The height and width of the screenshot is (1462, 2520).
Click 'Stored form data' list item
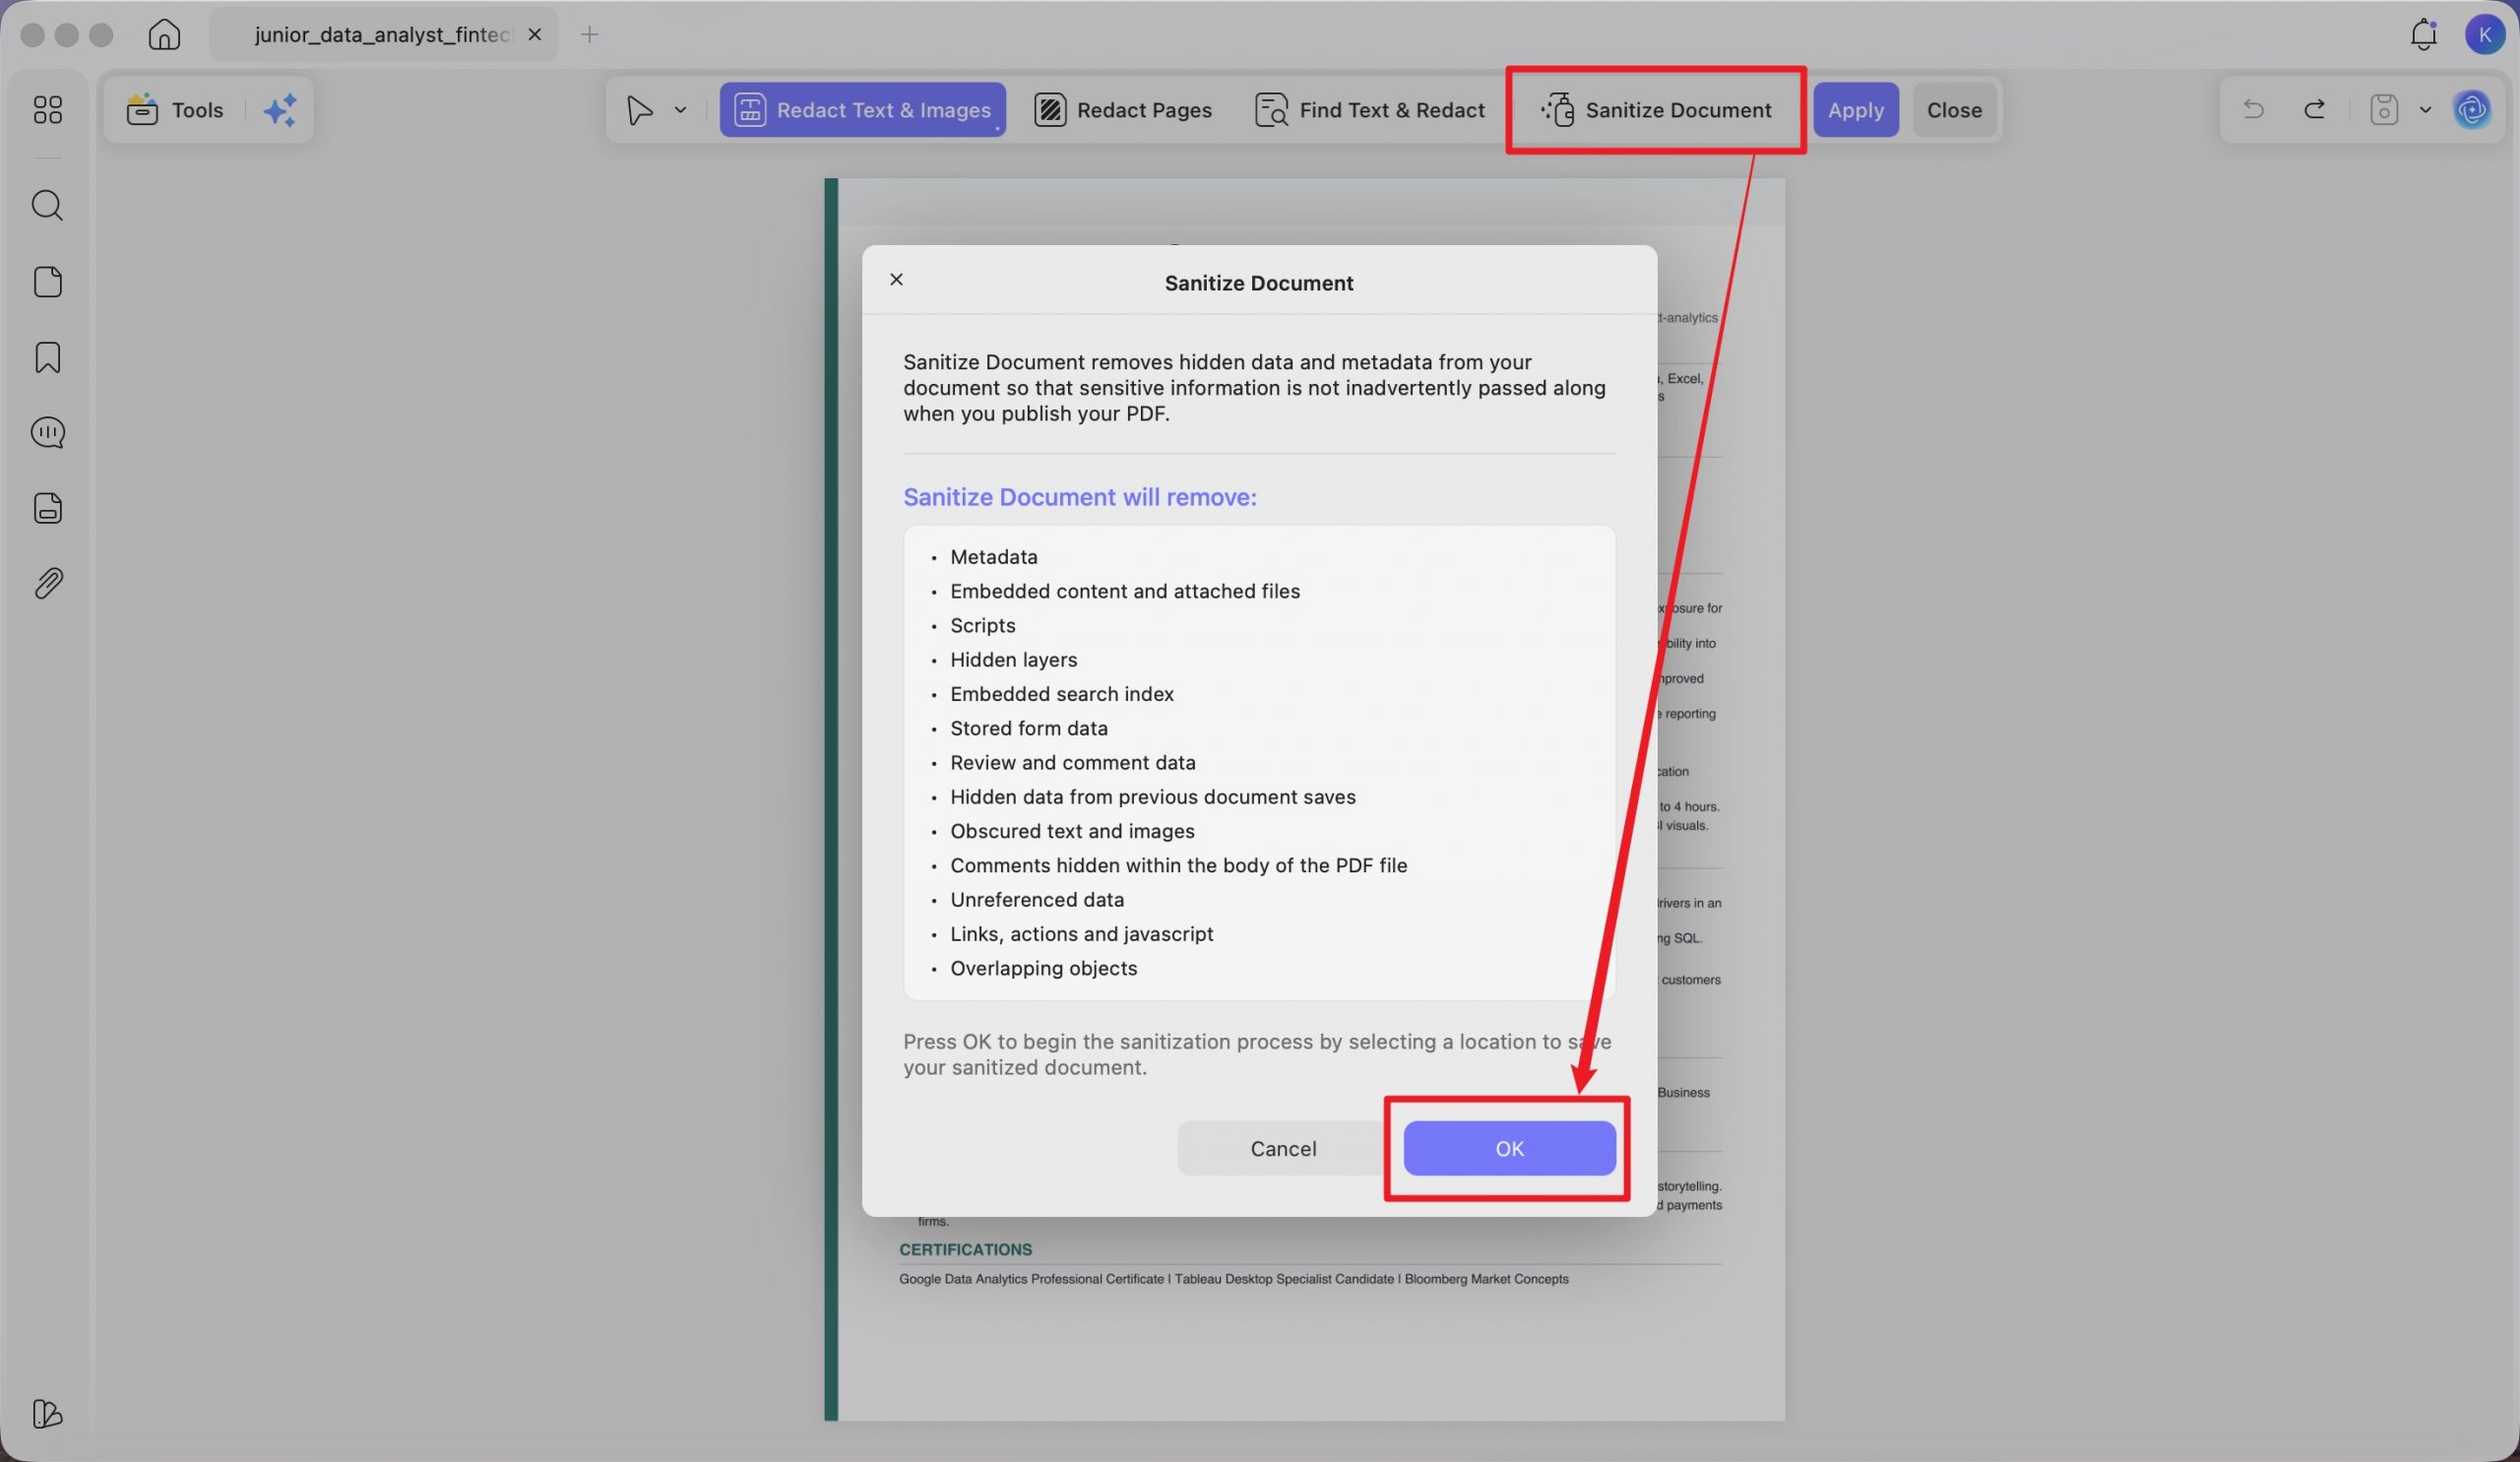tap(1028, 728)
